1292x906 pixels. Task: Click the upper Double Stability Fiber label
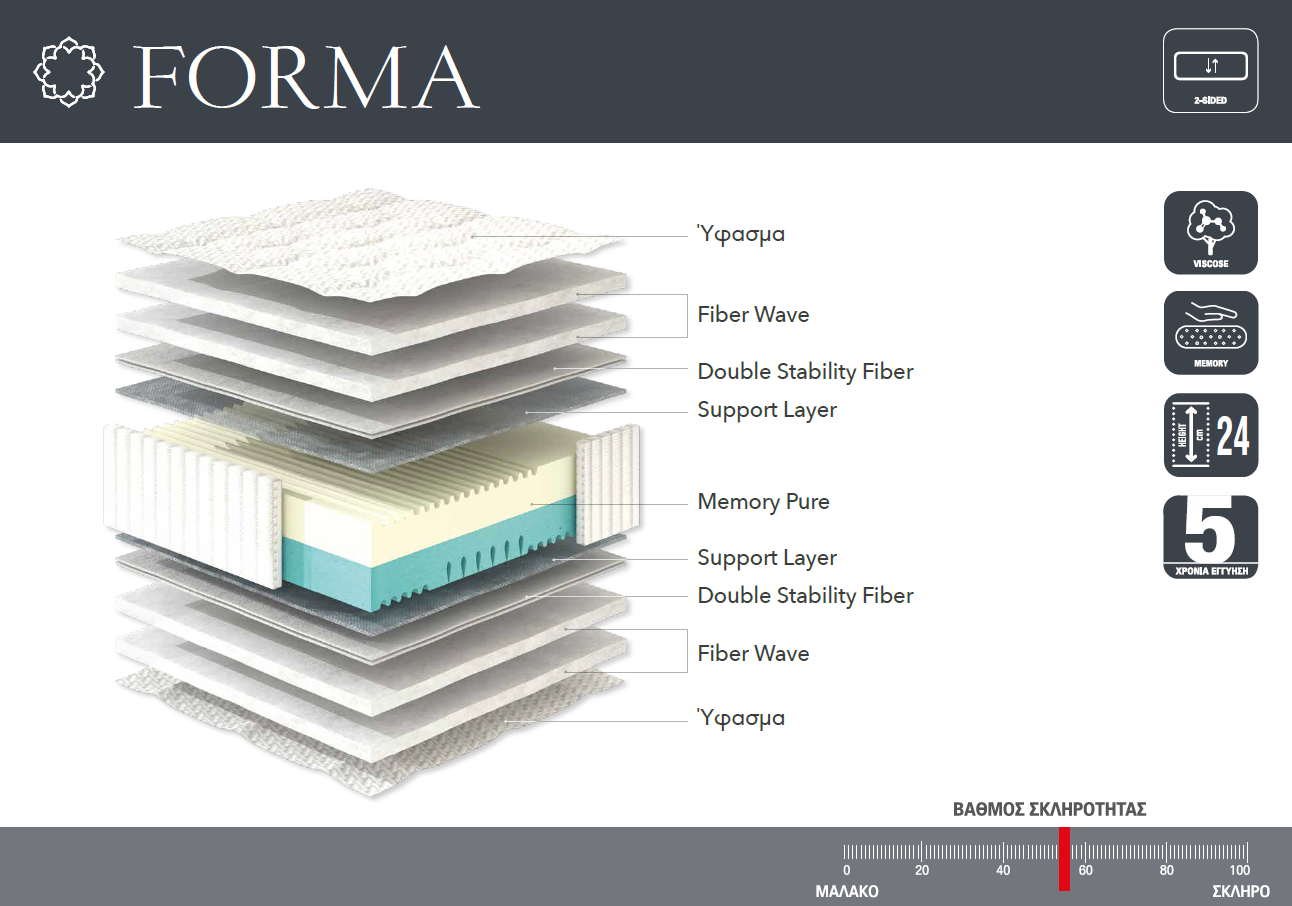(x=805, y=372)
